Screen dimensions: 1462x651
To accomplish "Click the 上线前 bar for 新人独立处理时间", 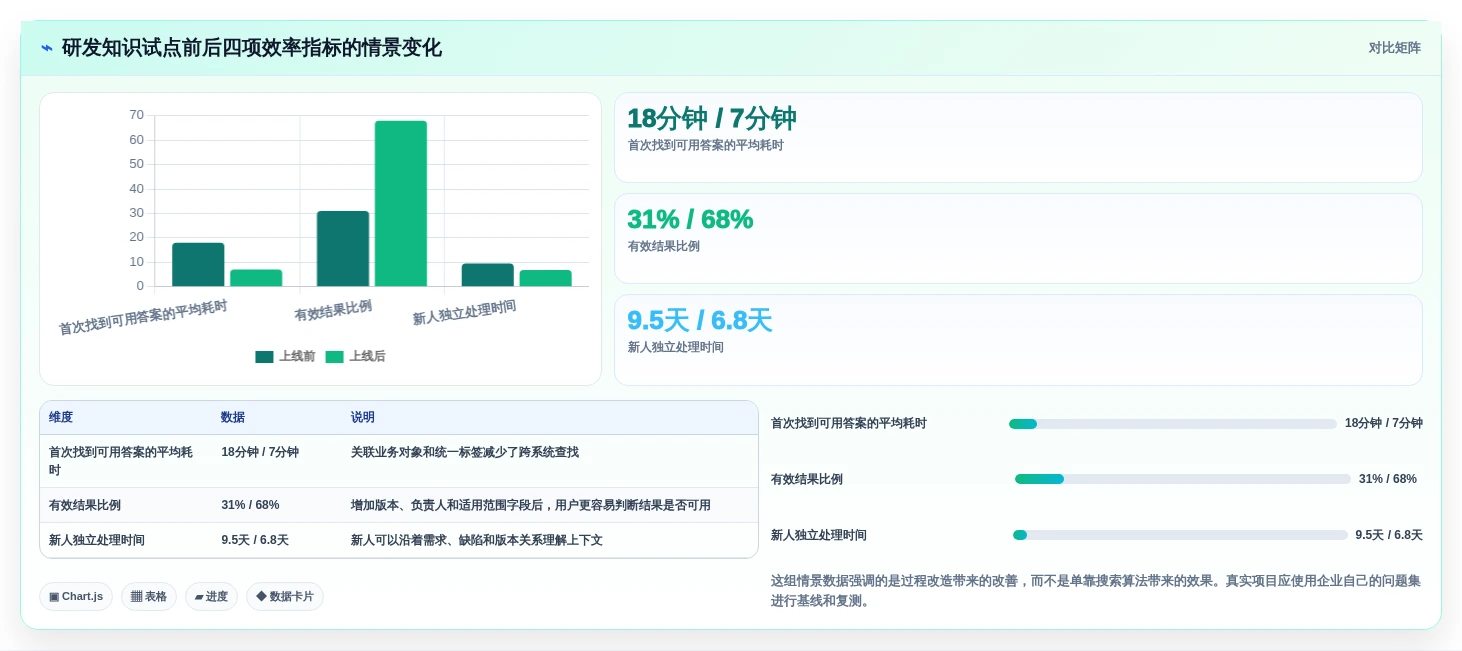I will point(488,275).
